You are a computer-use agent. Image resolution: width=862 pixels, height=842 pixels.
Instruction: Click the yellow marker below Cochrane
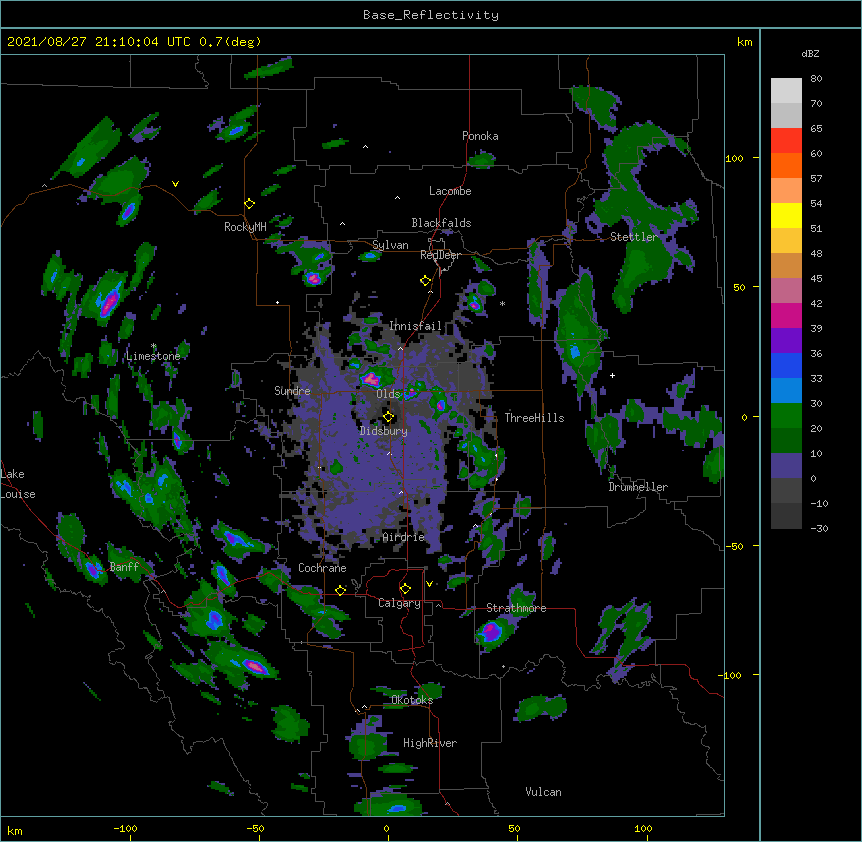[x=340, y=590]
